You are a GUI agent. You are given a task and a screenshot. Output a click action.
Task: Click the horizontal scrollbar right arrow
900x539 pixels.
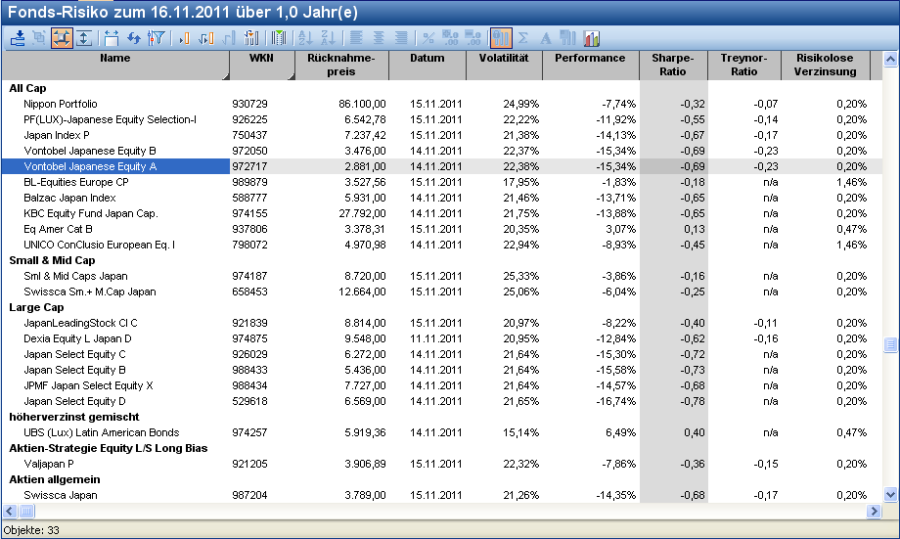click(x=875, y=511)
